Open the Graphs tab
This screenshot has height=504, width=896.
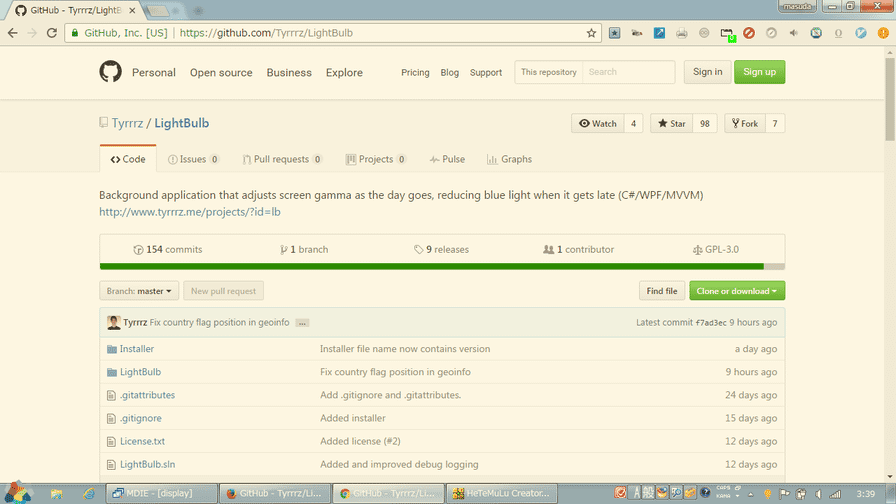pyautogui.click(x=509, y=159)
